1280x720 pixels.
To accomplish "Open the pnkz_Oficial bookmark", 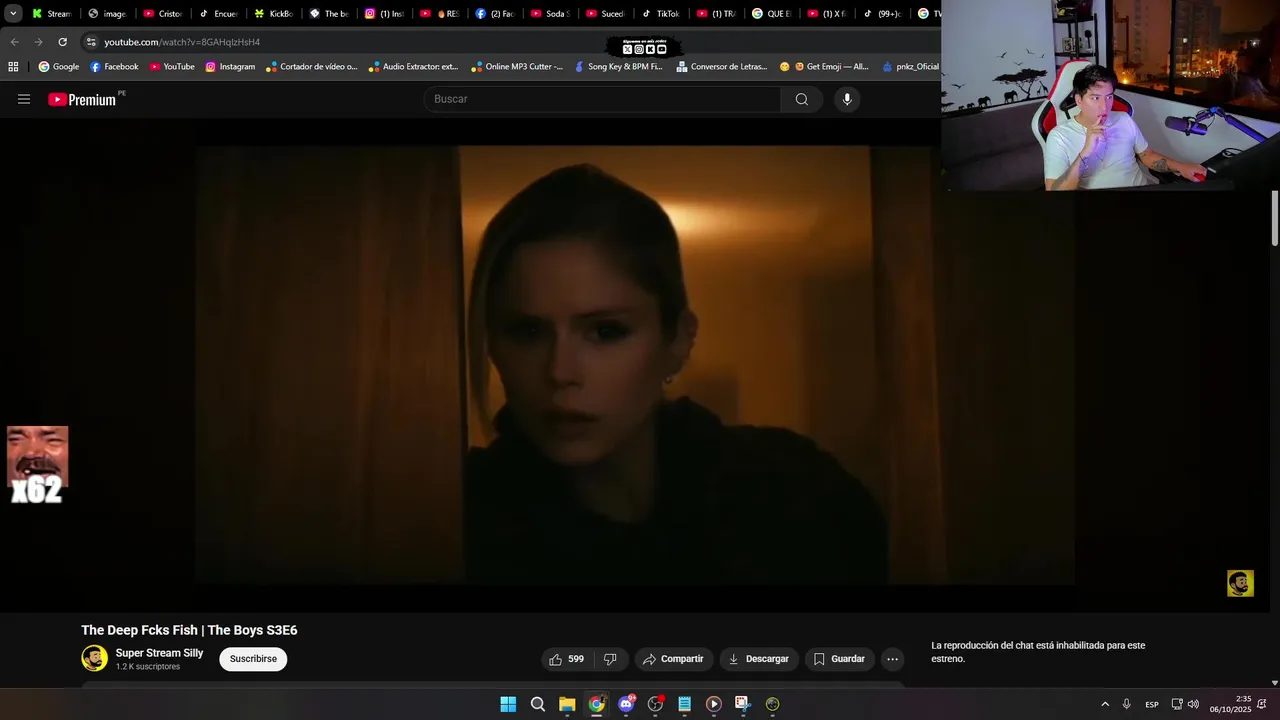I will tap(910, 67).
